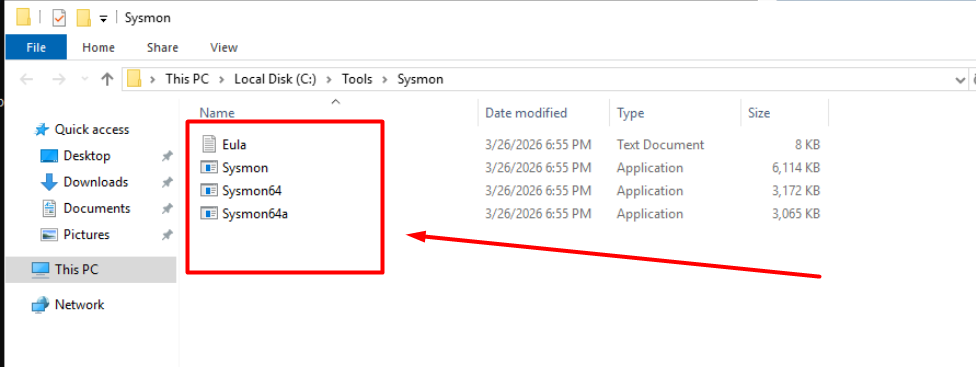Select This PC in the navigation pane

[x=91, y=269]
